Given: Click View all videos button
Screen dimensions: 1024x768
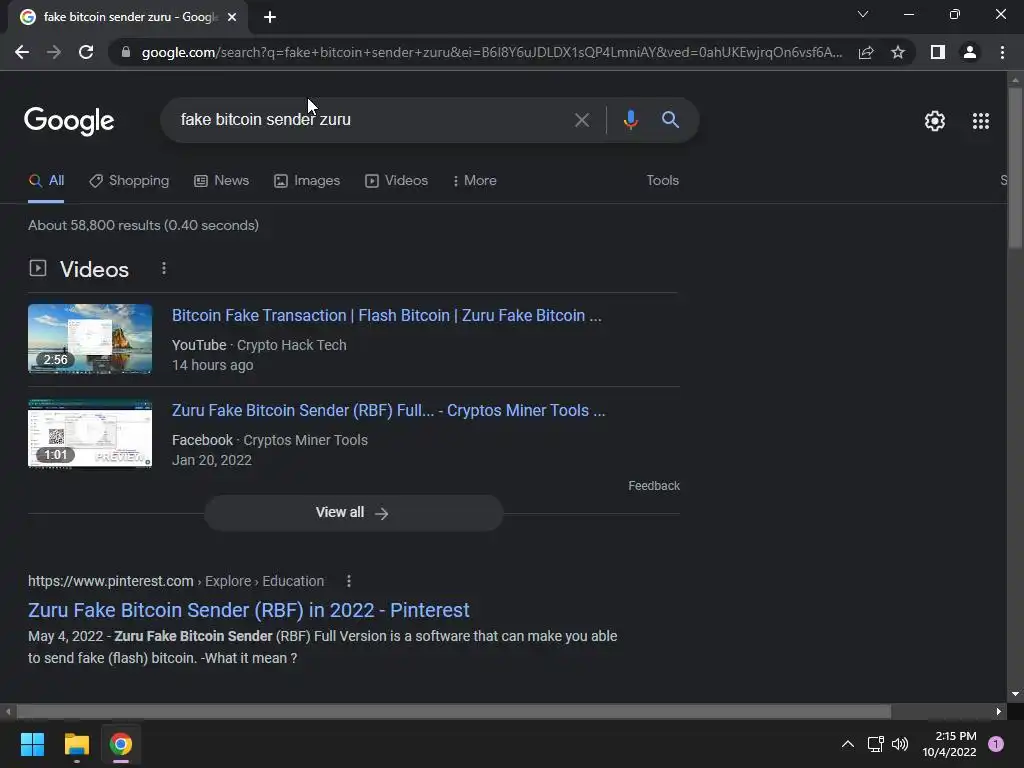Looking at the screenshot, I should pyautogui.click(x=353, y=513).
